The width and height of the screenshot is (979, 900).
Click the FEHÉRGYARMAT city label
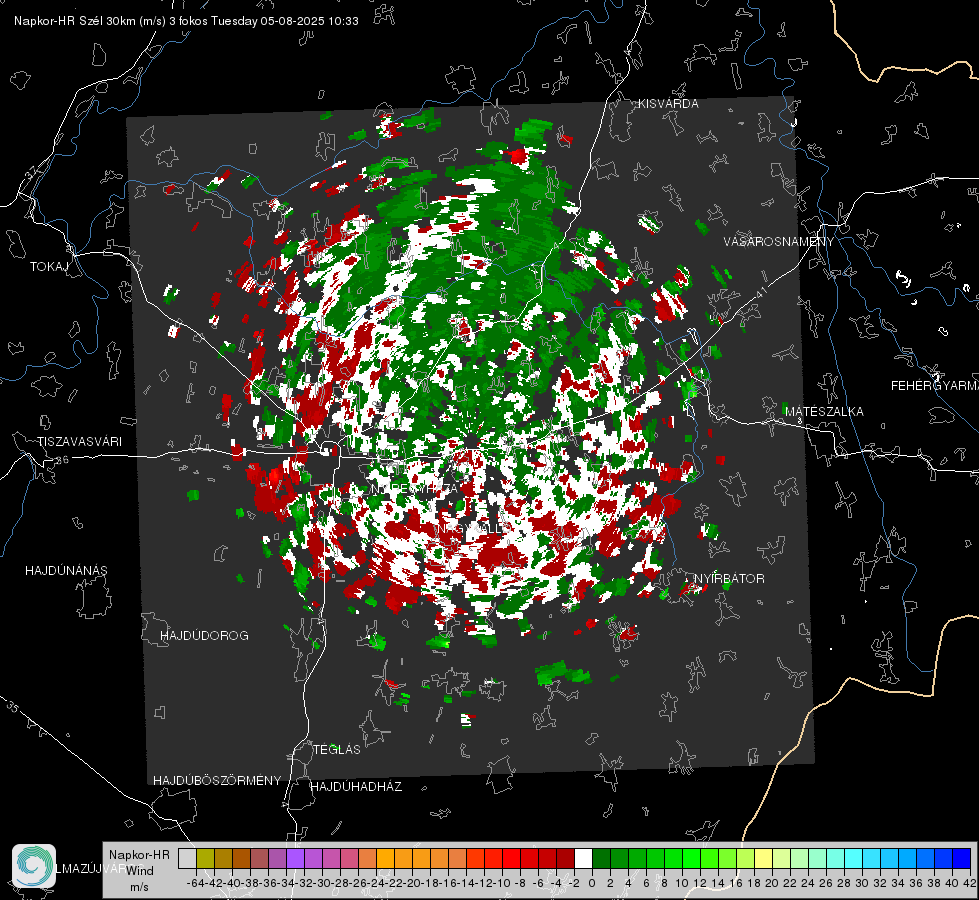click(935, 386)
